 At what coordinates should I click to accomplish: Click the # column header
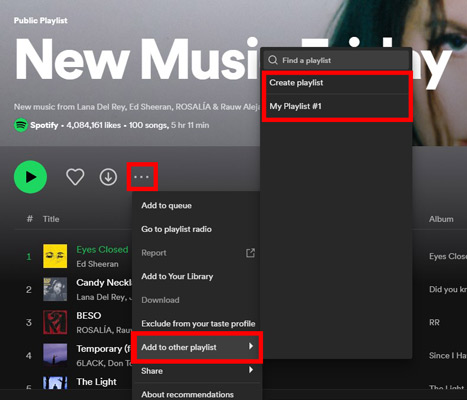29,219
